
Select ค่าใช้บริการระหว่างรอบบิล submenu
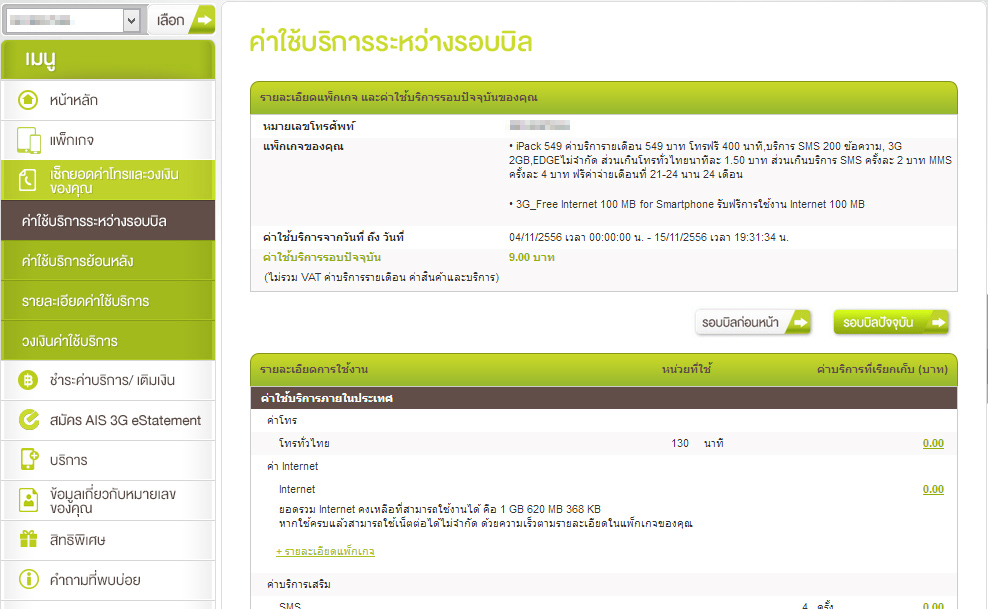pos(108,220)
